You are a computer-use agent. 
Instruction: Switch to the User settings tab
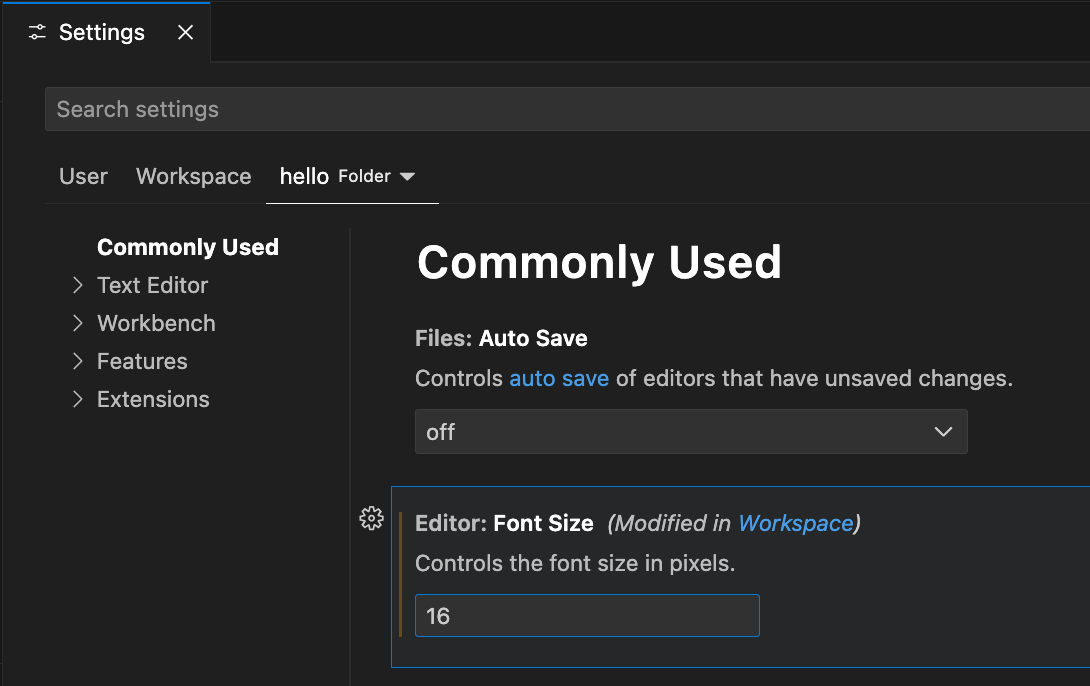(83, 176)
